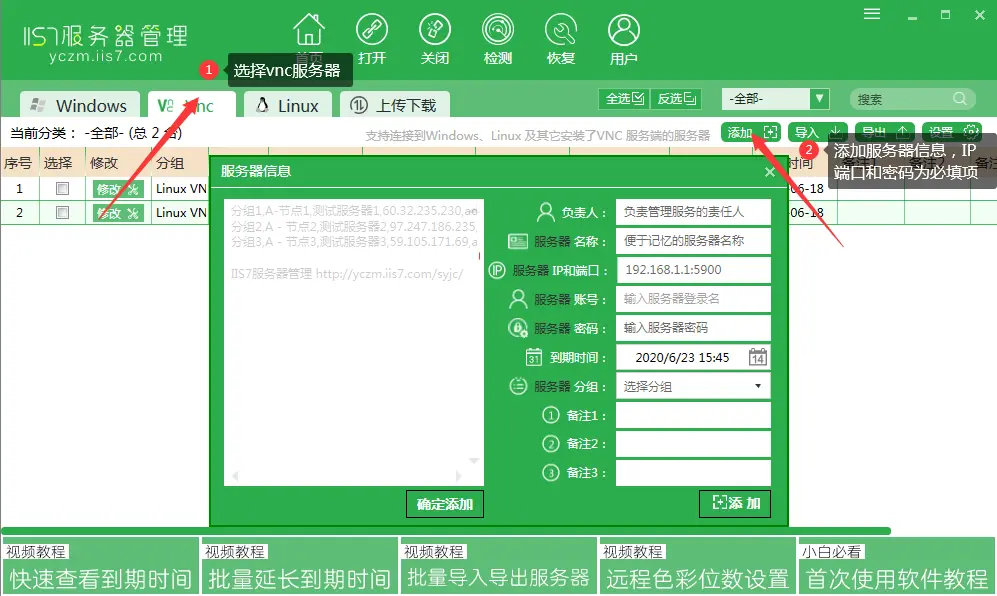The image size is (997, 596).
Task: Expand the -全部- category dropdown
Action: pyautogui.click(x=820, y=99)
